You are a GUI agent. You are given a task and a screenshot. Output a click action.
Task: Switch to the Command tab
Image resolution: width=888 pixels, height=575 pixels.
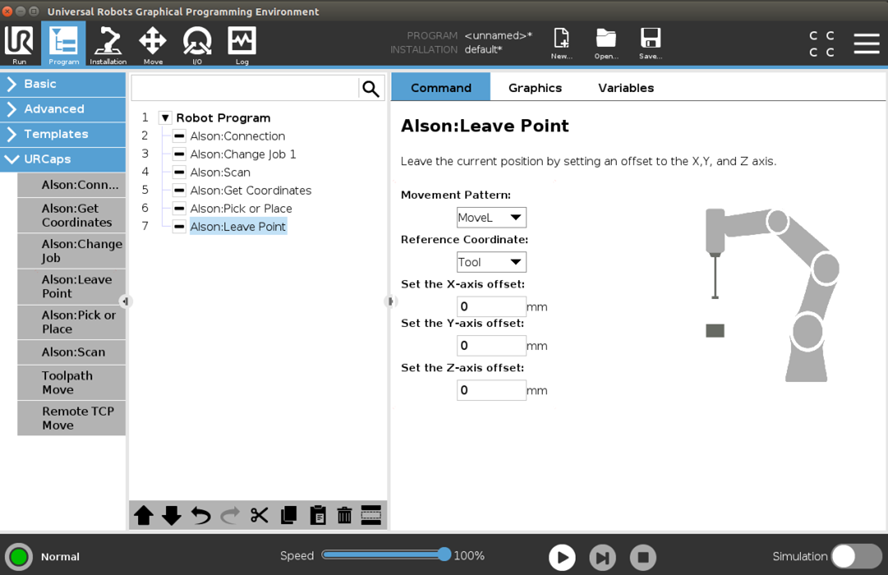point(441,88)
